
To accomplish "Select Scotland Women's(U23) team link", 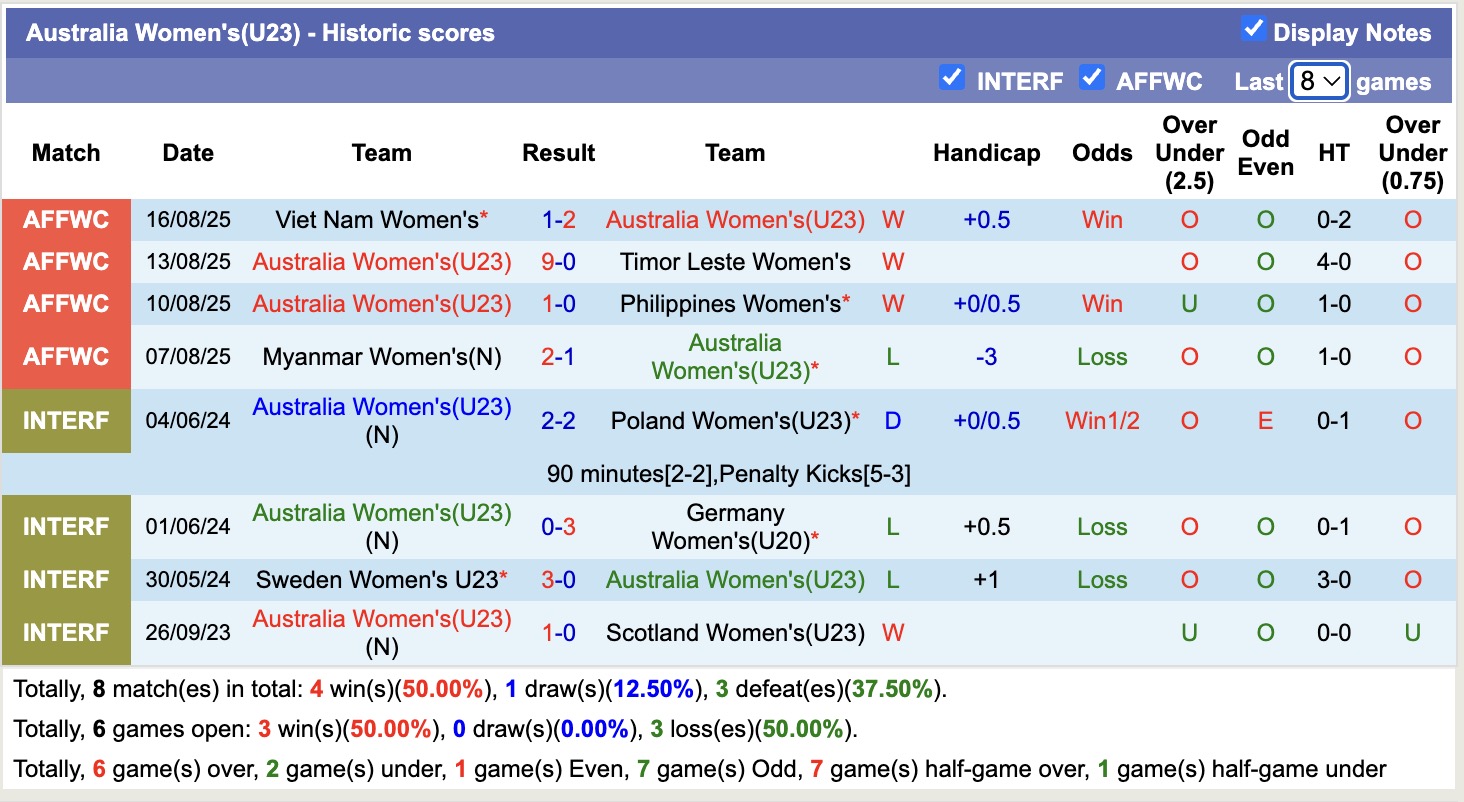I will [735, 633].
